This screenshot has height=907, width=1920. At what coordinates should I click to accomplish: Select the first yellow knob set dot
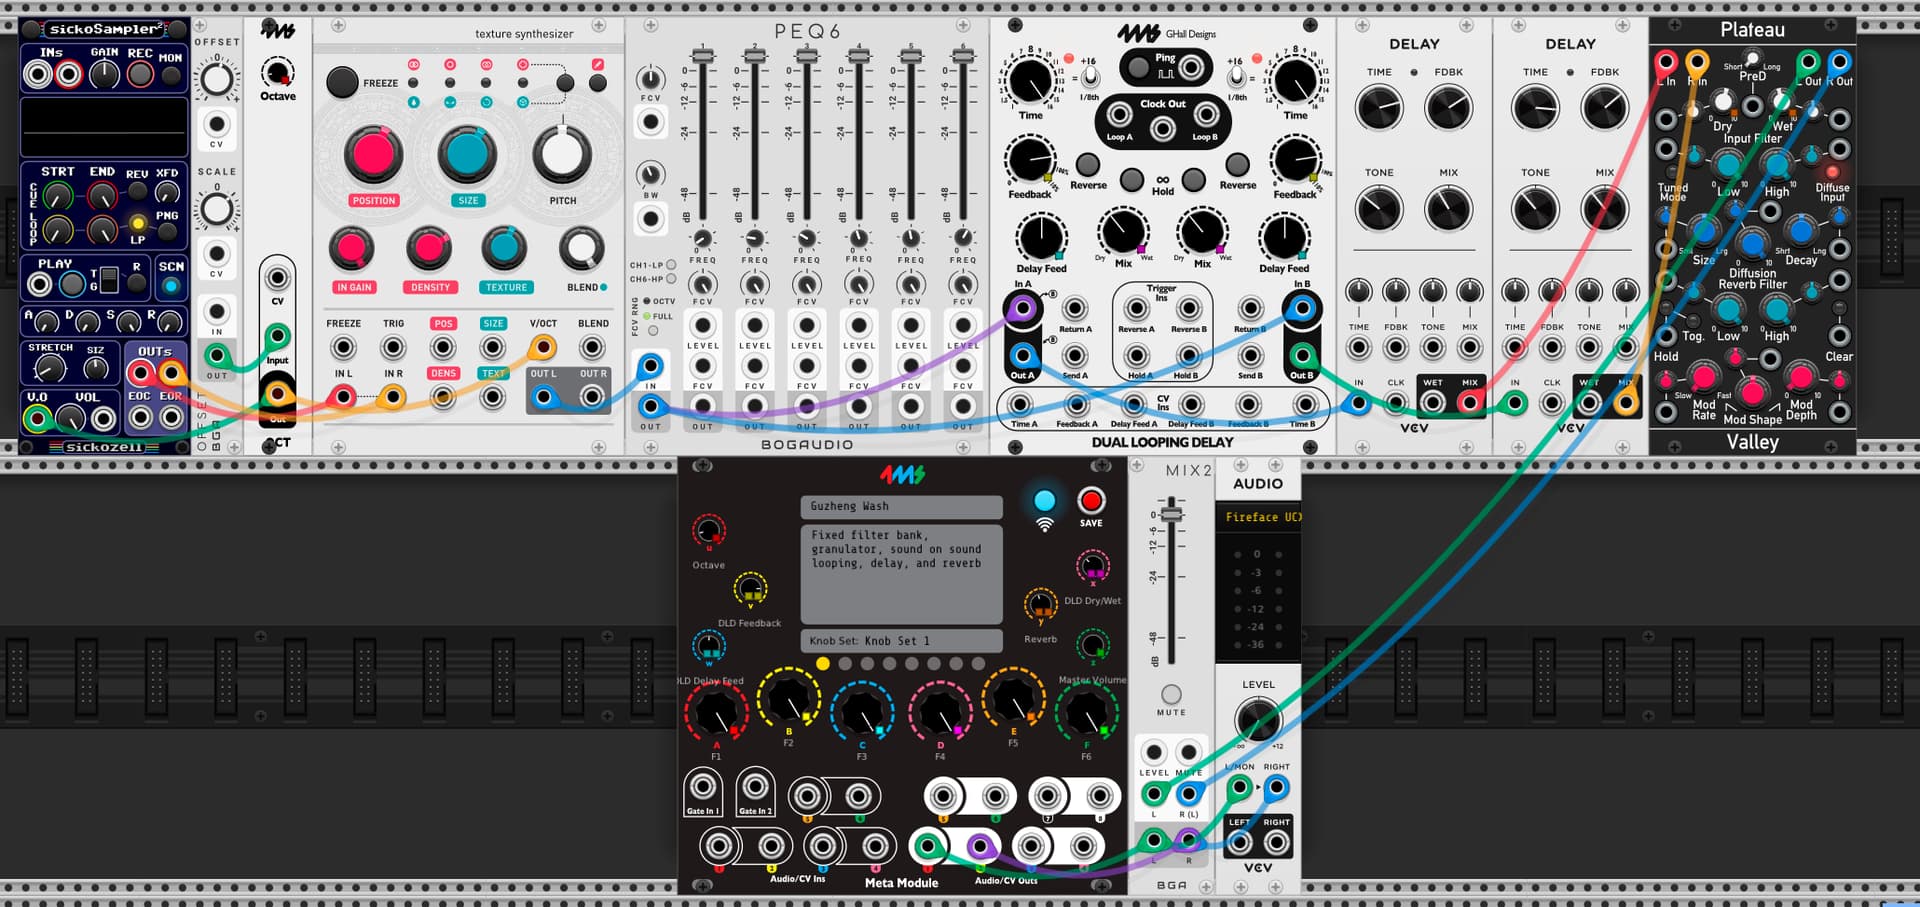pyautogui.click(x=822, y=663)
